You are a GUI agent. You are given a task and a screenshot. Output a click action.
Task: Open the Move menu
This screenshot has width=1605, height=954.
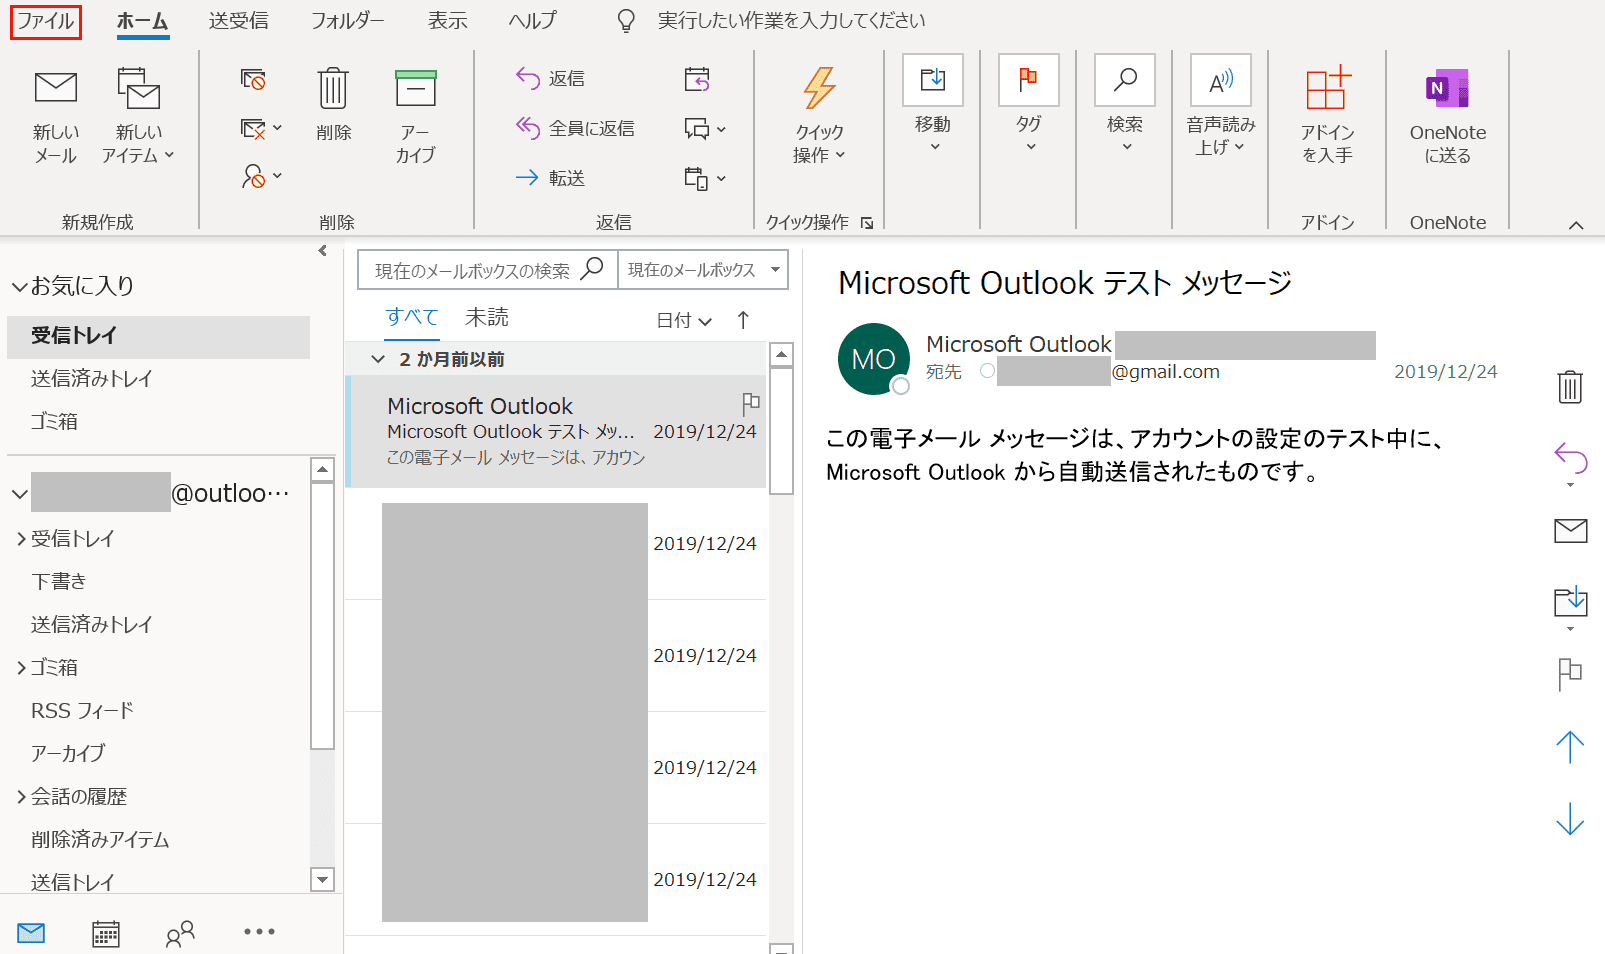point(932,104)
